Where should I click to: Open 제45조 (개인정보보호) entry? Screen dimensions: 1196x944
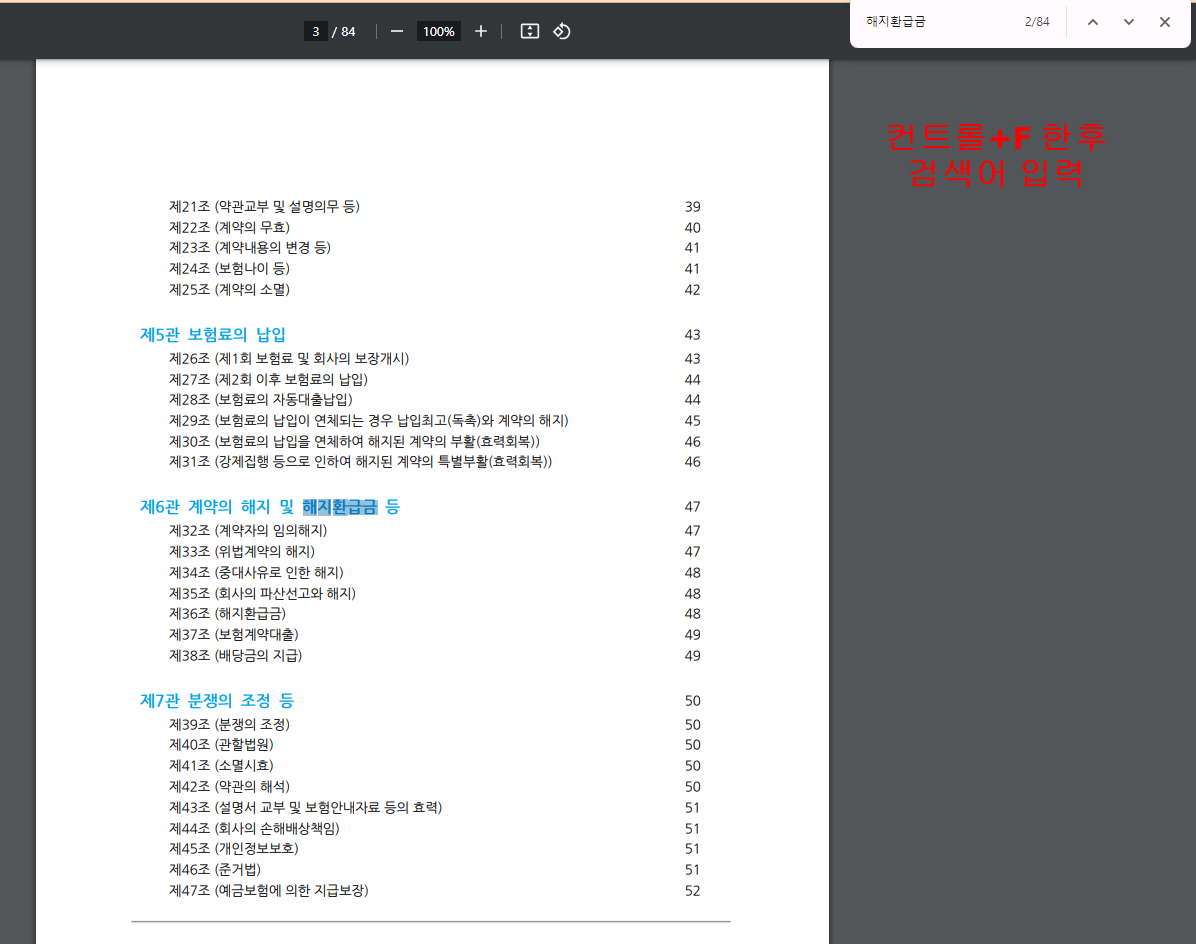tap(233, 848)
